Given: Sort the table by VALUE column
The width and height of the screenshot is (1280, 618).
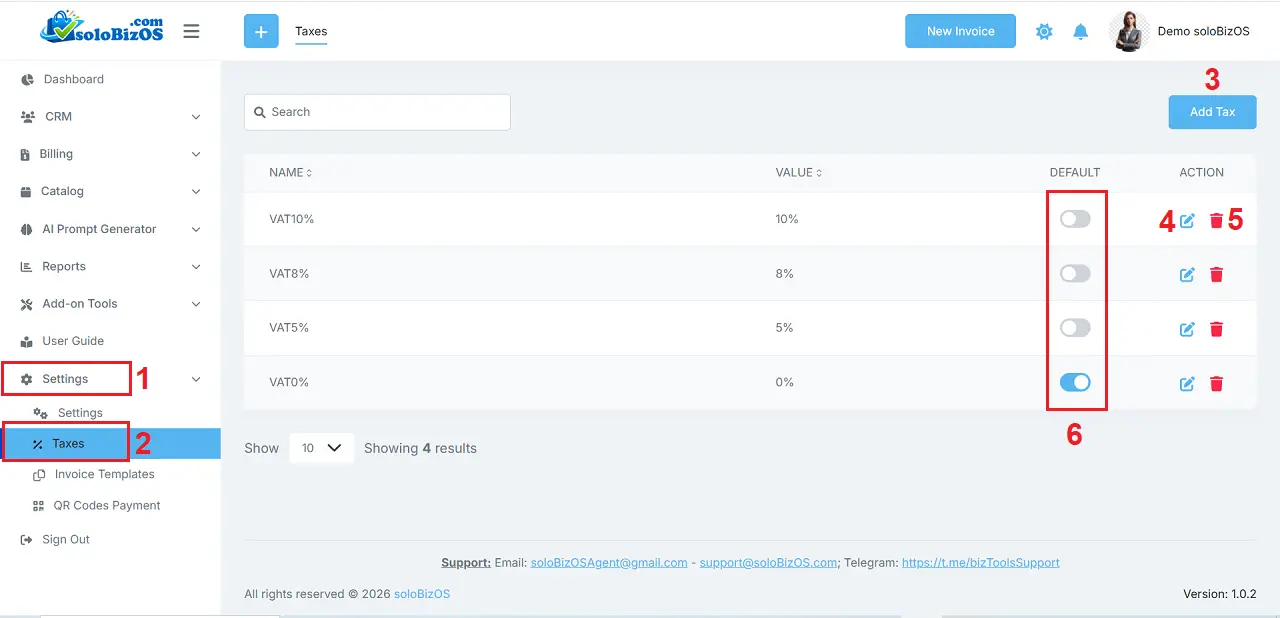Looking at the screenshot, I should coord(799,173).
